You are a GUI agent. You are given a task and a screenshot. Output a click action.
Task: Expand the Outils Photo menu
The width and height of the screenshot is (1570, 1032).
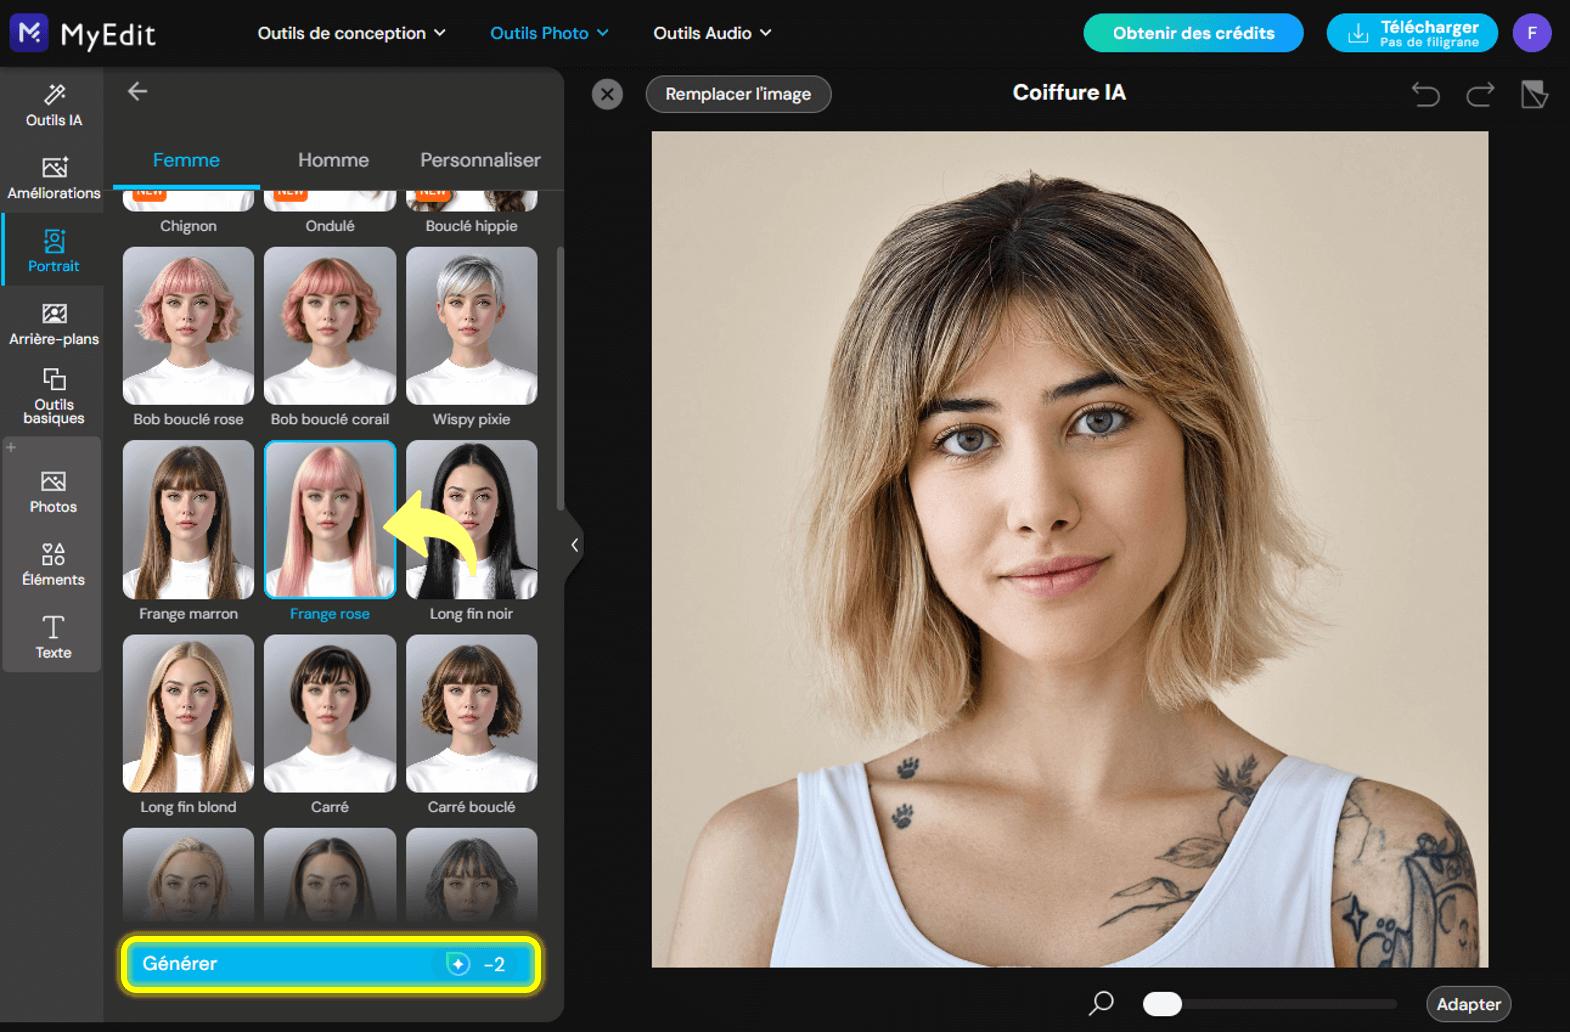[549, 33]
